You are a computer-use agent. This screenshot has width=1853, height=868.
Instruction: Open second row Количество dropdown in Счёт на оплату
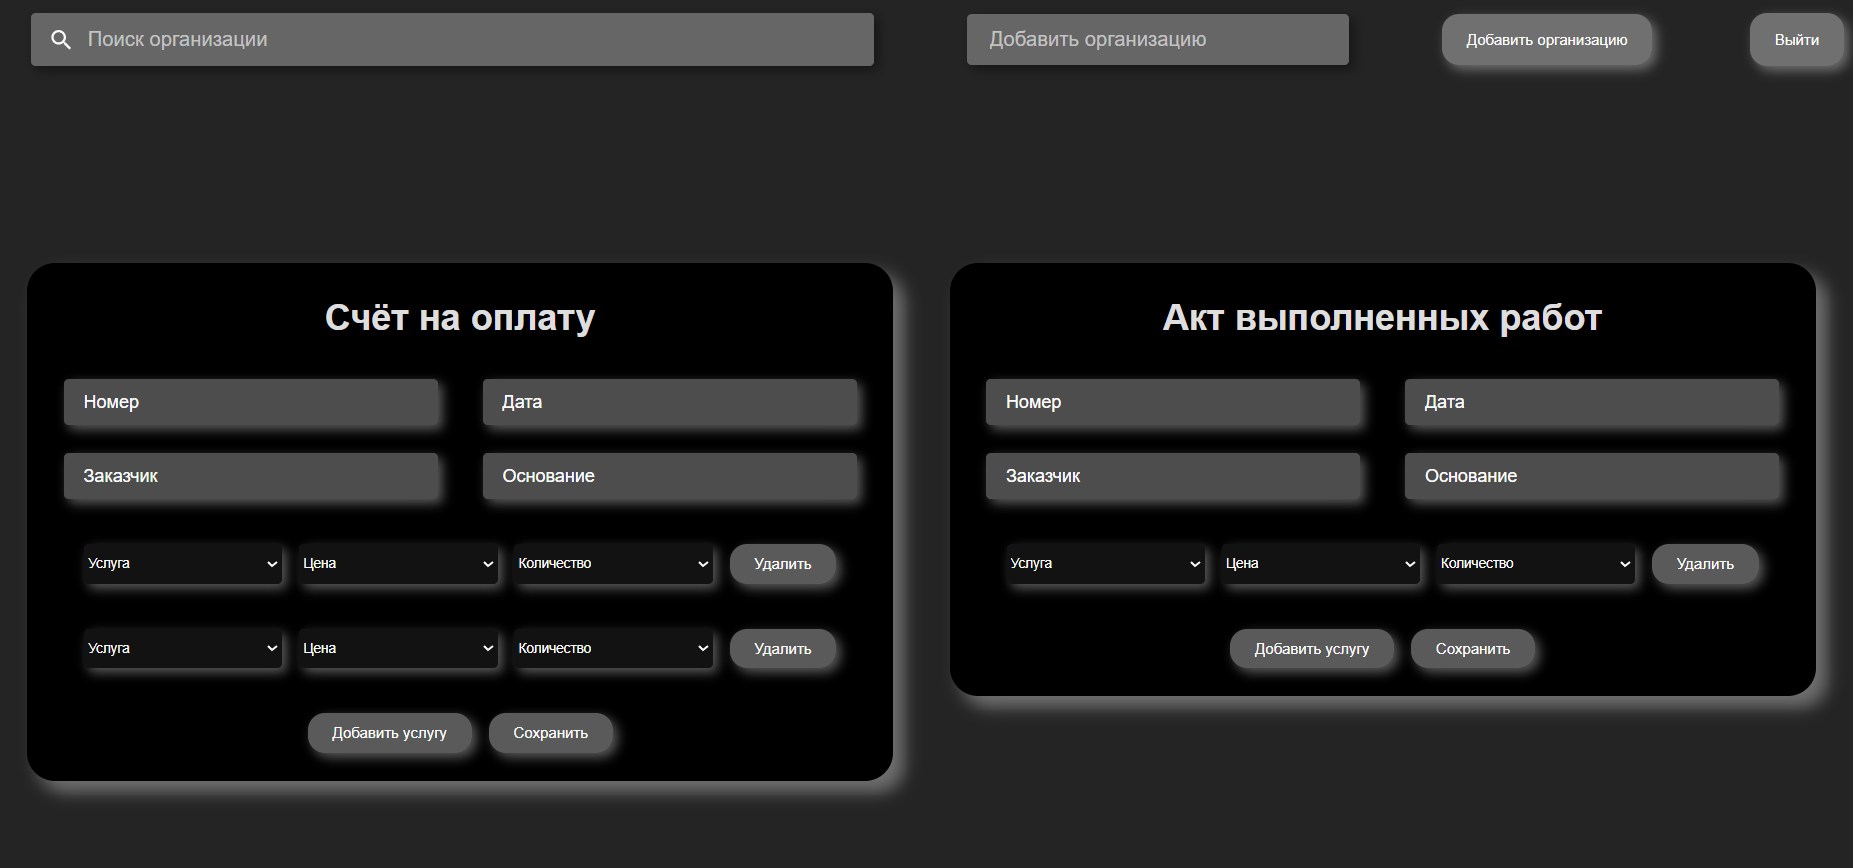(613, 649)
